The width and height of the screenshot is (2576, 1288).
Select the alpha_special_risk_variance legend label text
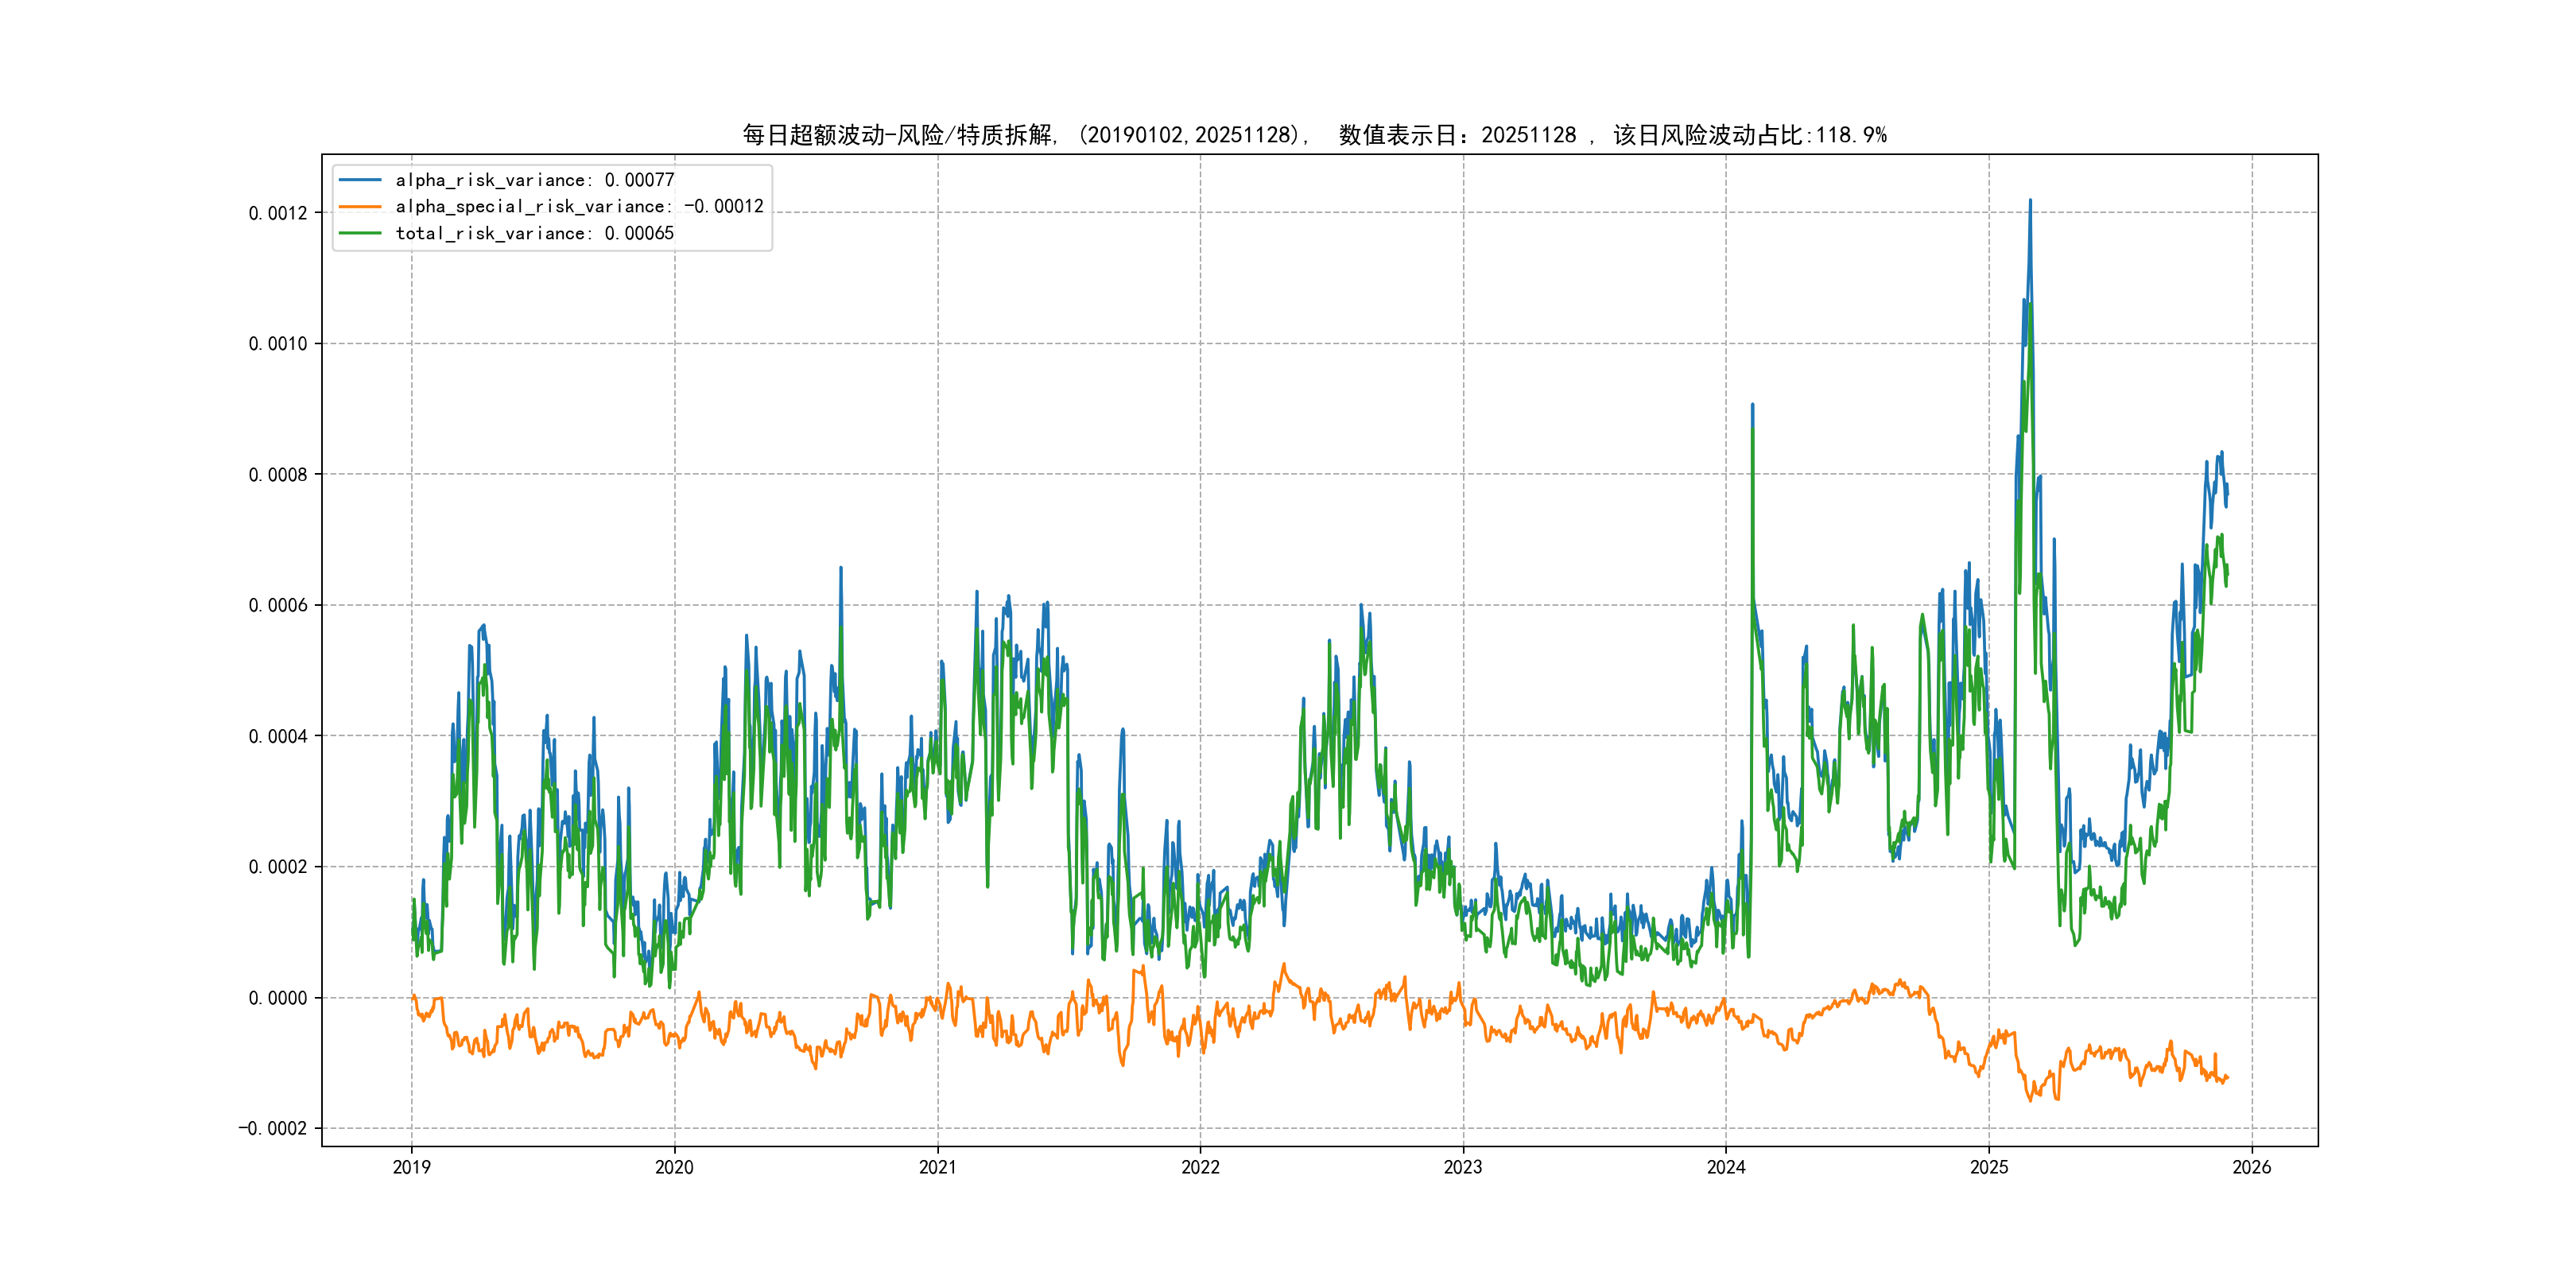[x=579, y=206]
